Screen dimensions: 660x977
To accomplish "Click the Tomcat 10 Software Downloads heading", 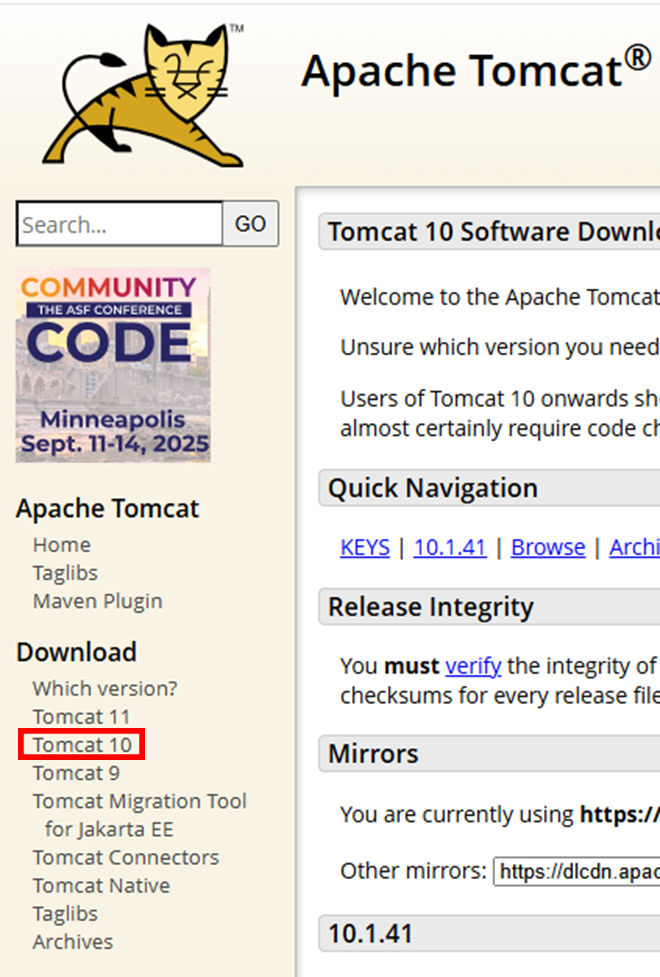I will click(494, 232).
